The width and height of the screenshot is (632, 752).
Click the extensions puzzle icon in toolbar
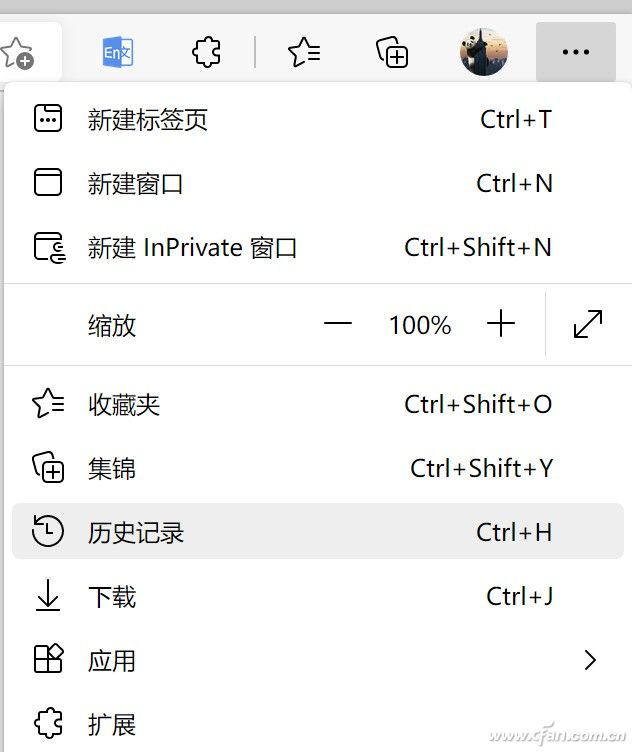click(206, 52)
